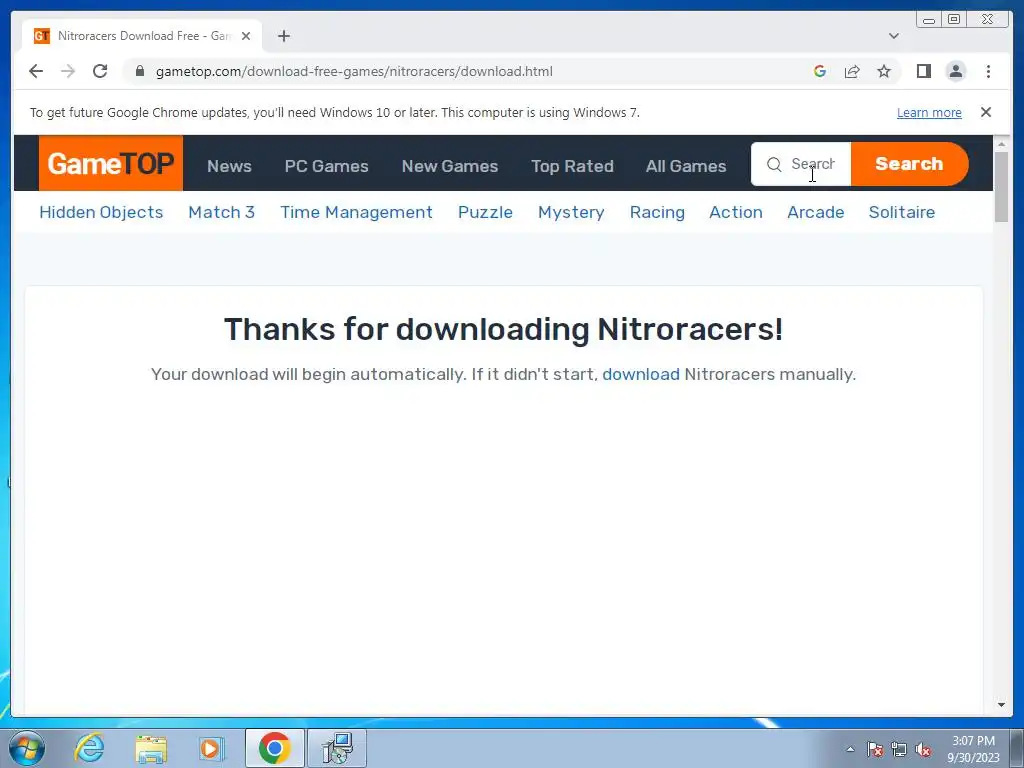Browse the Hidden Objects category
1024x768 pixels.
click(x=101, y=212)
